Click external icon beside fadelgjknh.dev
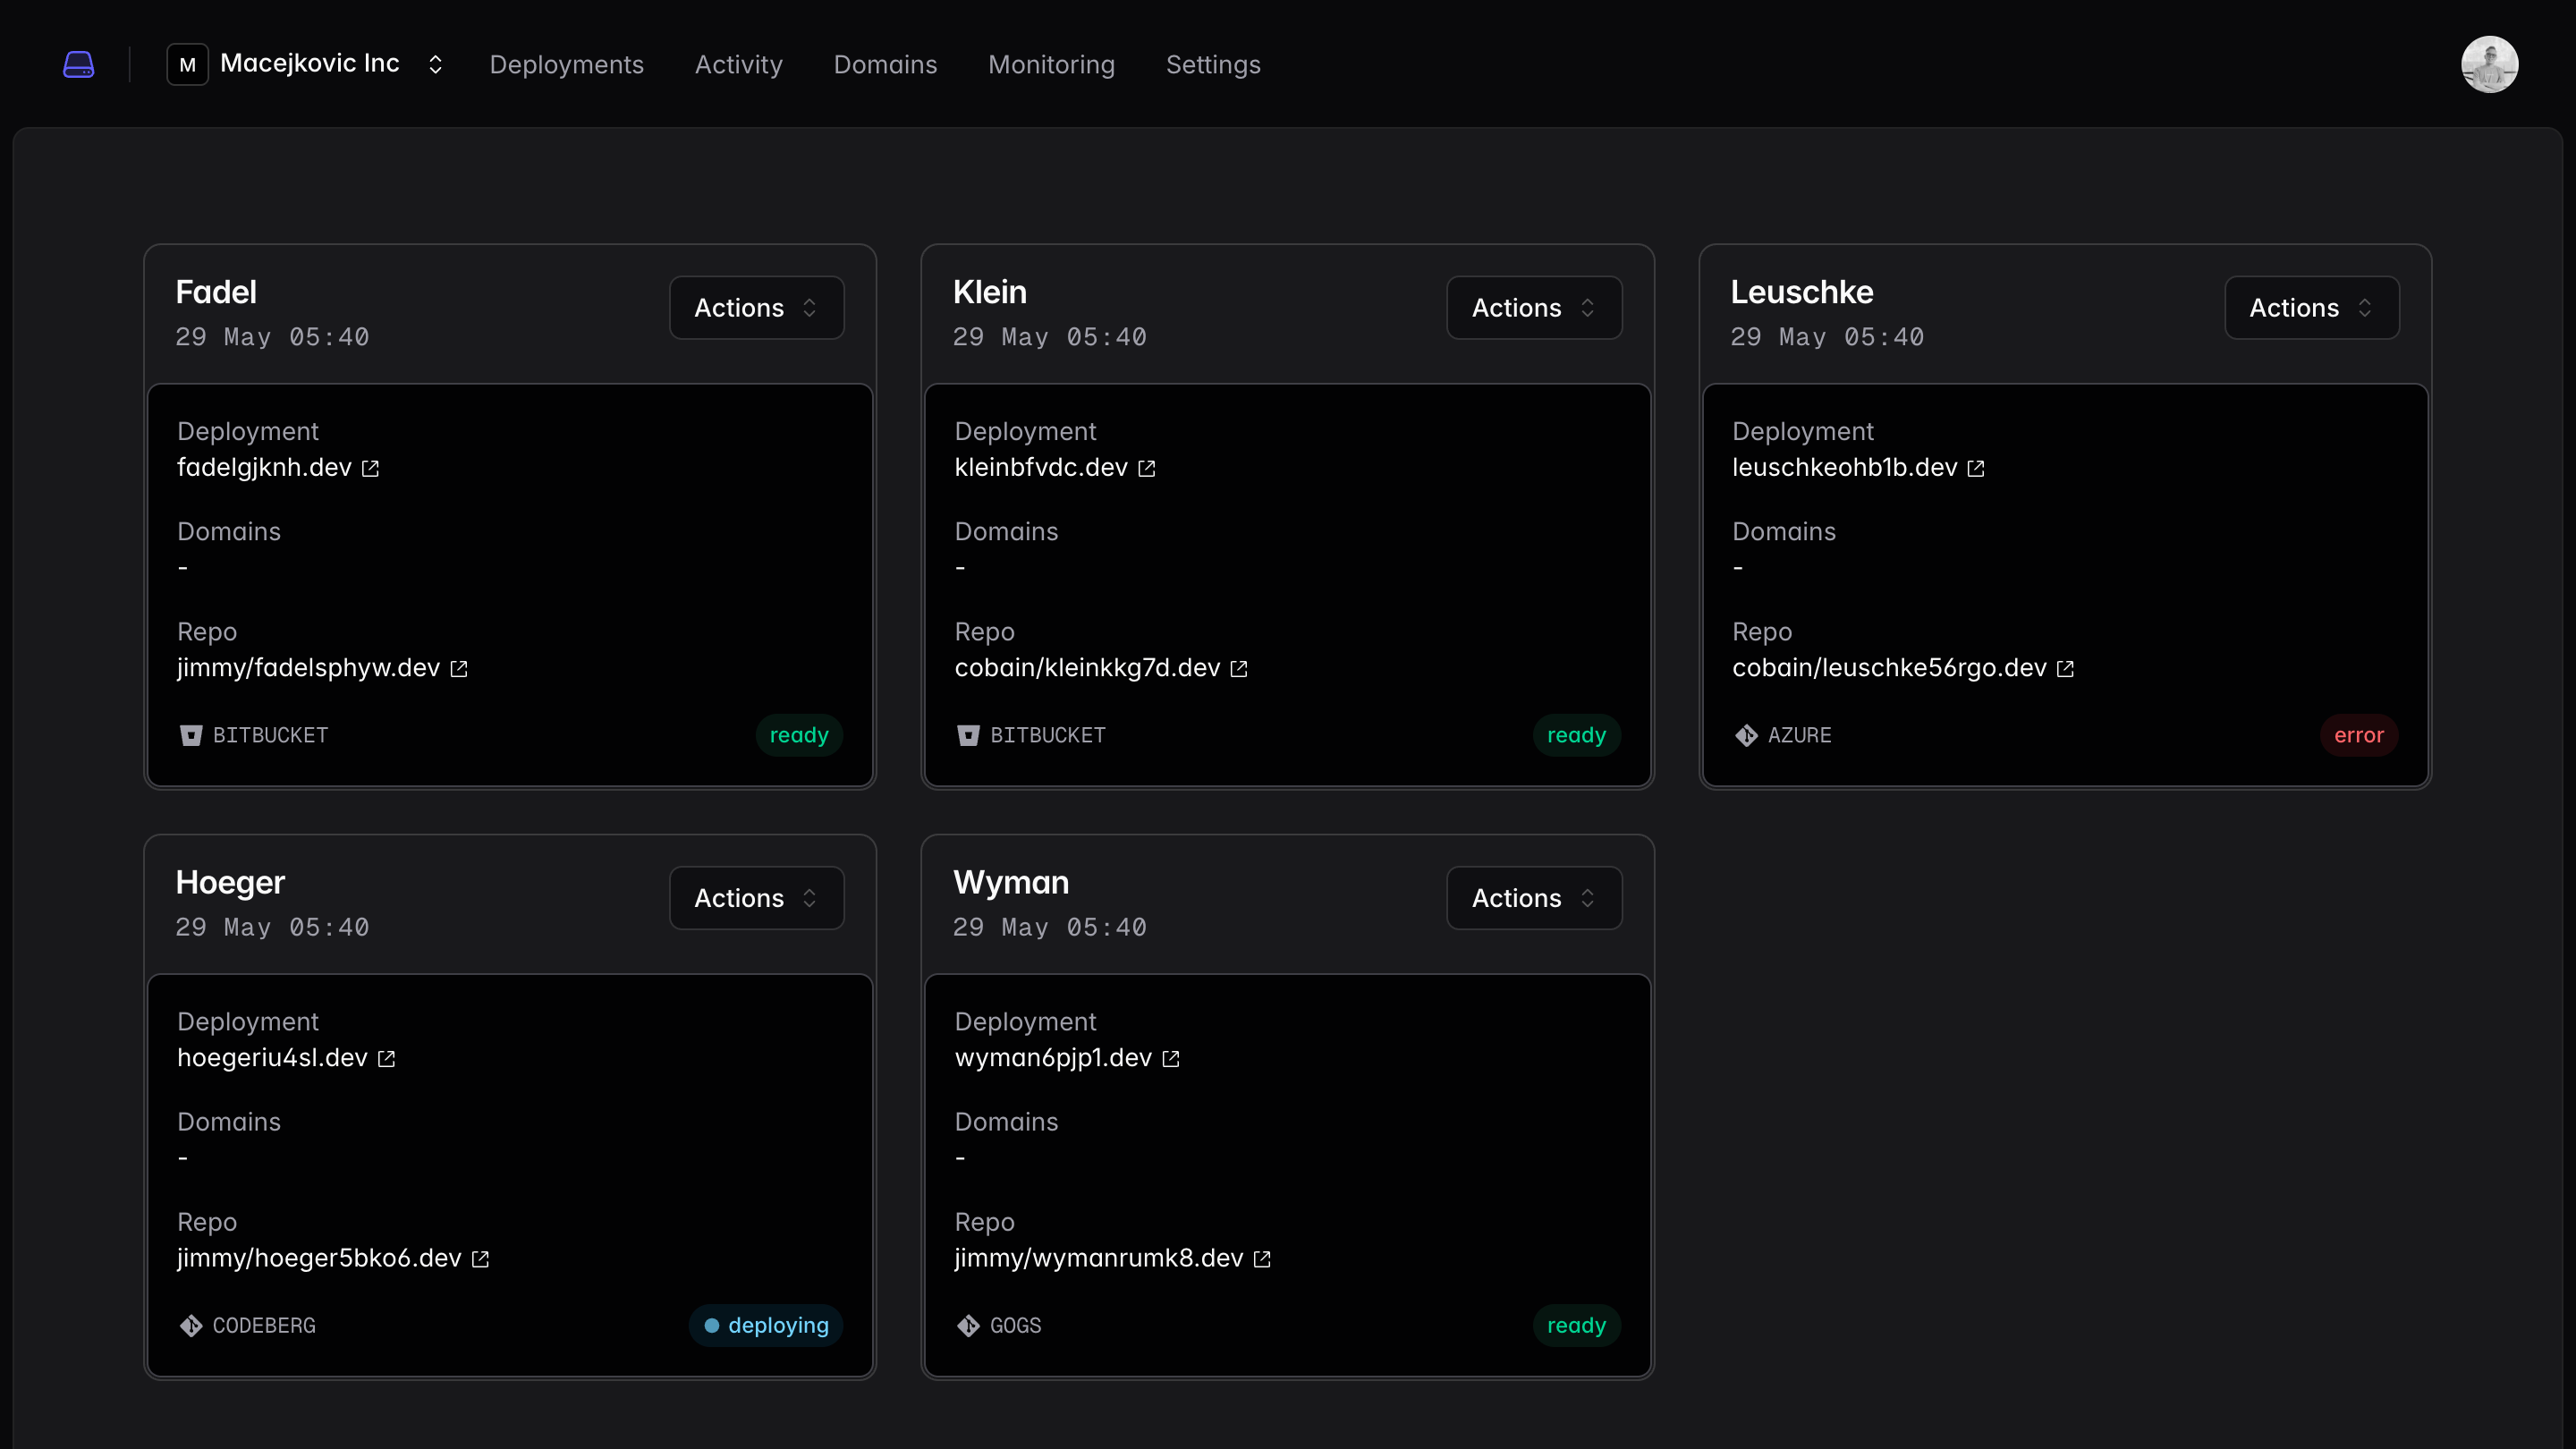Screen dimensions: 2576x1449 tap(370, 469)
